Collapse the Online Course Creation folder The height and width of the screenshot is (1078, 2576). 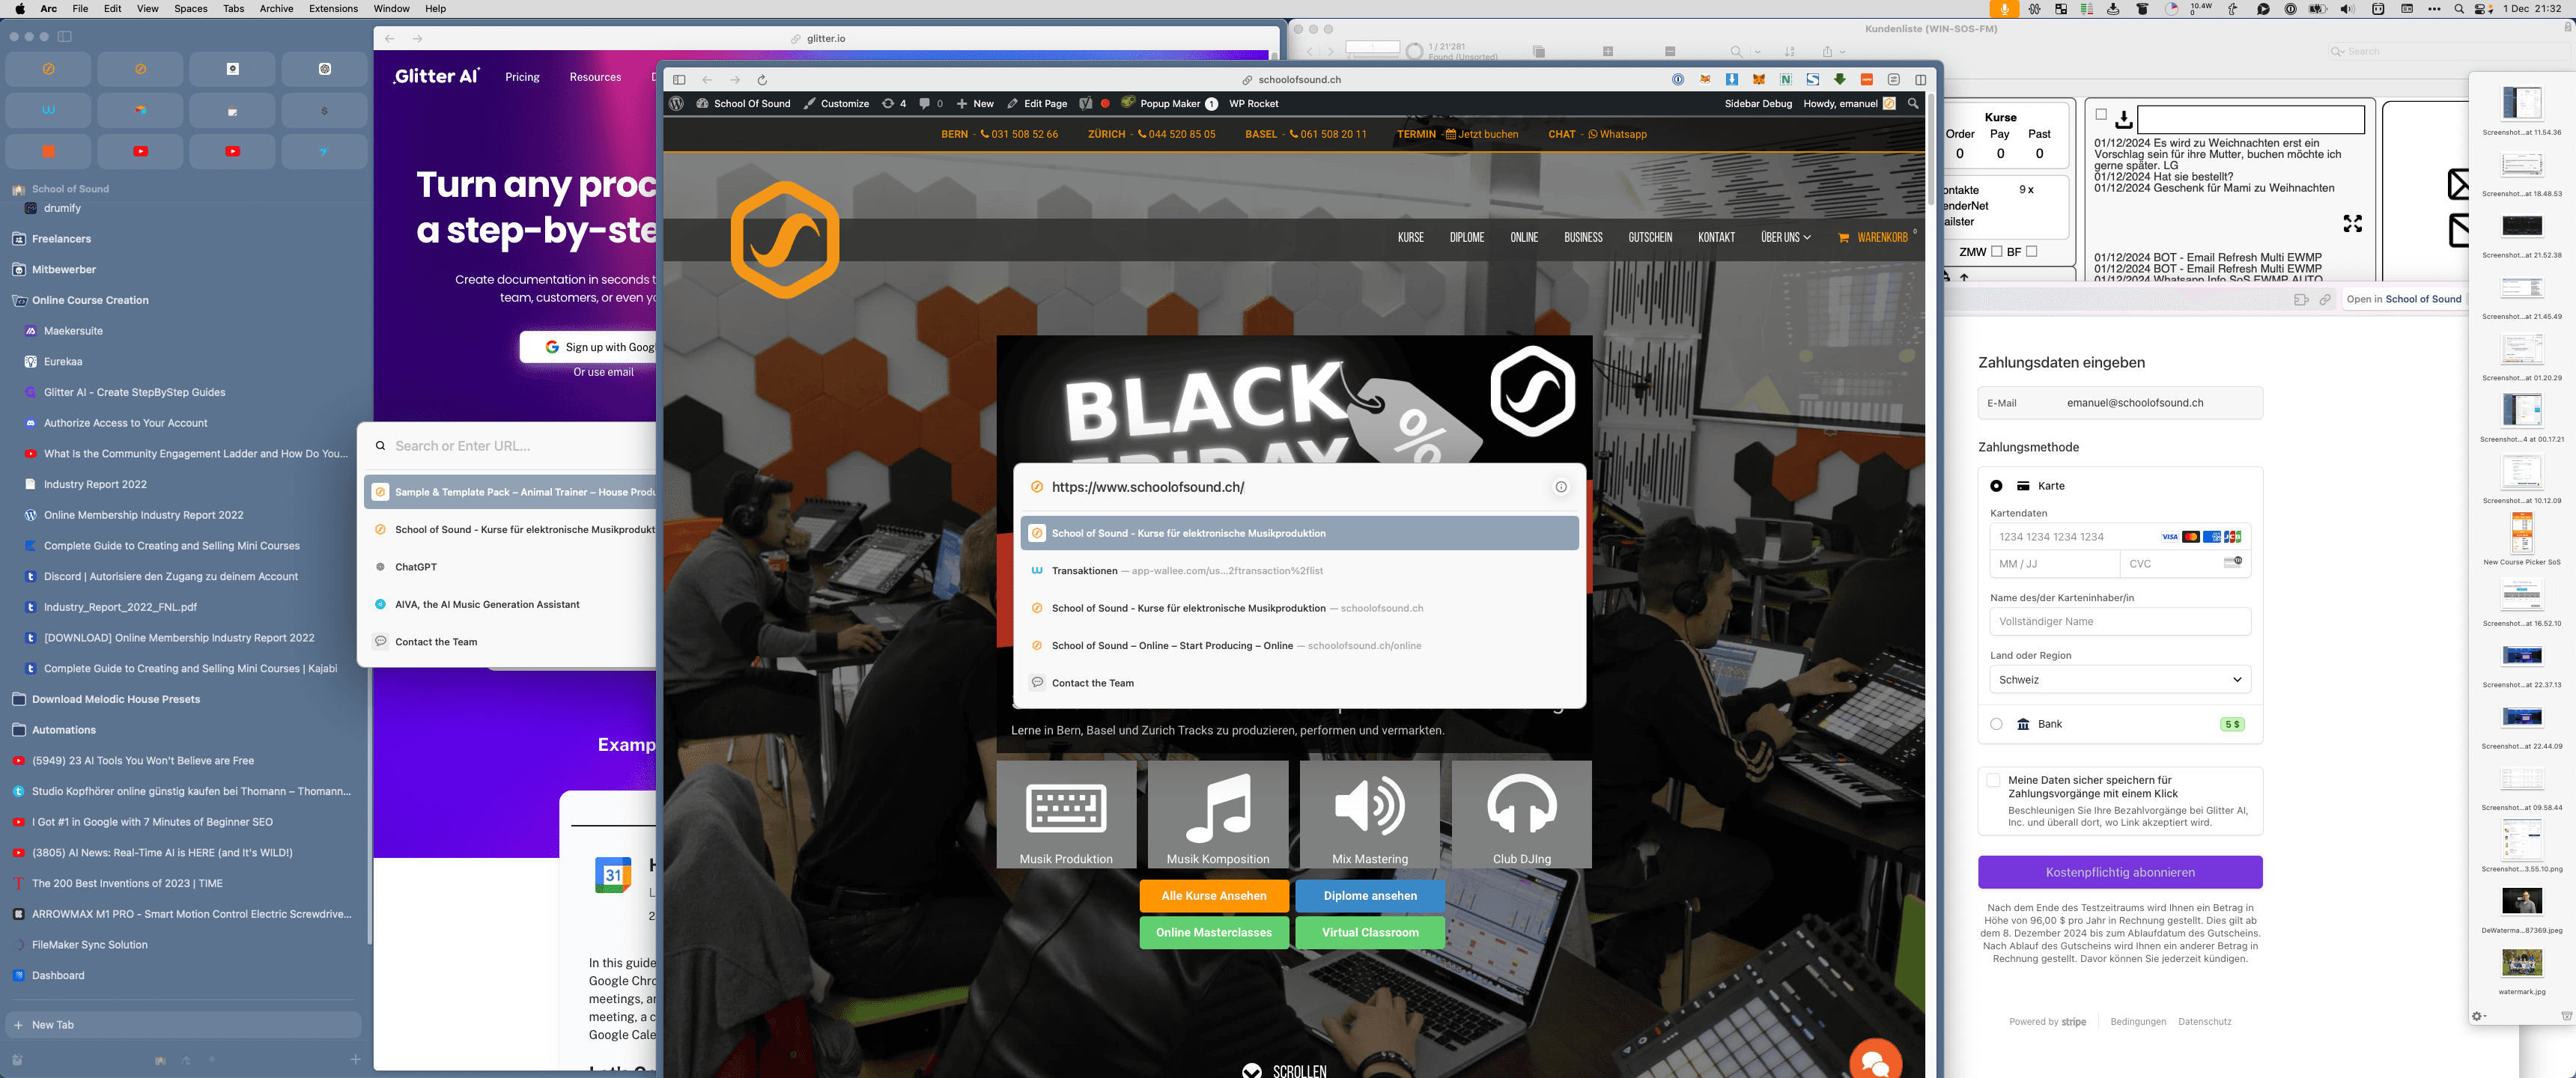[x=90, y=300]
